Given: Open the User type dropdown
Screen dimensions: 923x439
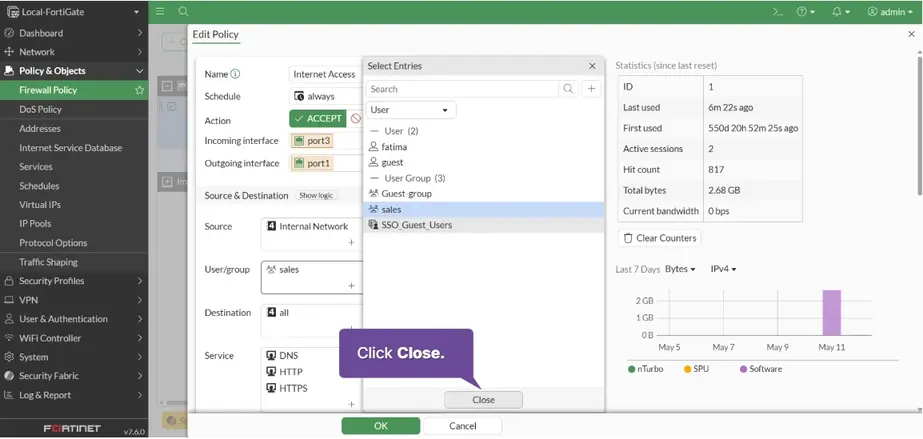Looking at the screenshot, I should point(411,110).
